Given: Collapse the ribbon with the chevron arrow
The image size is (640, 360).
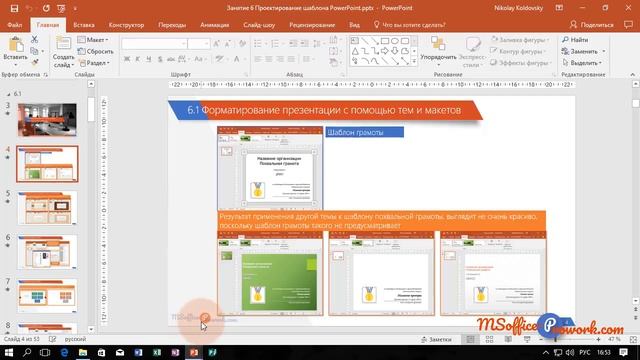Looking at the screenshot, I should point(632,75).
